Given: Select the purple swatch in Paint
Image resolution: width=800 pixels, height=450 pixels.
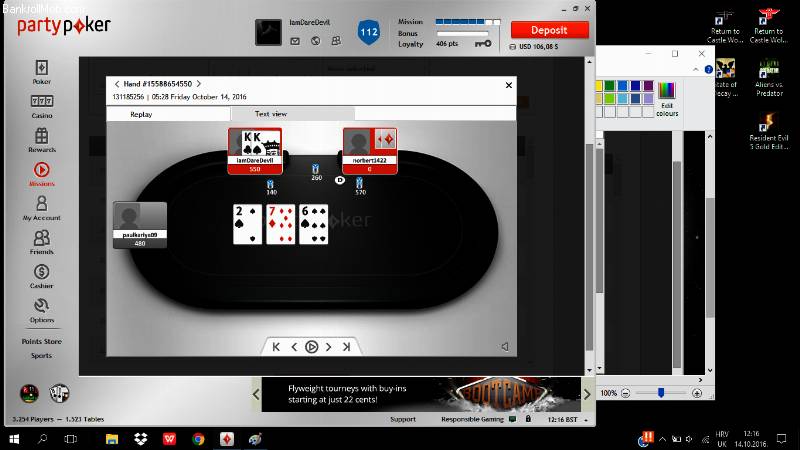Looking at the screenshot, I should click(648, 86).
